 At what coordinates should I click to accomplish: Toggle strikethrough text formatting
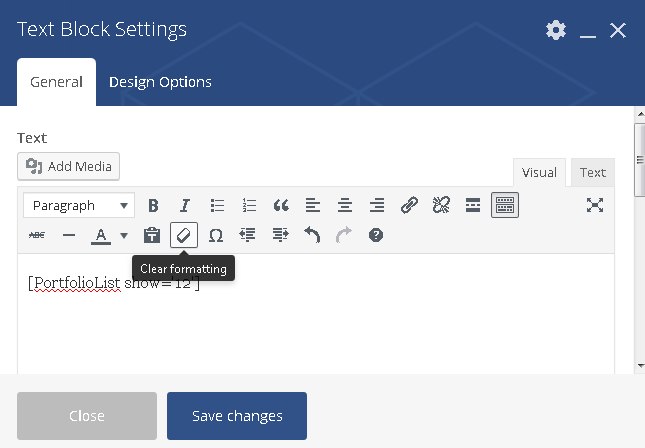(x=37, y=235)
